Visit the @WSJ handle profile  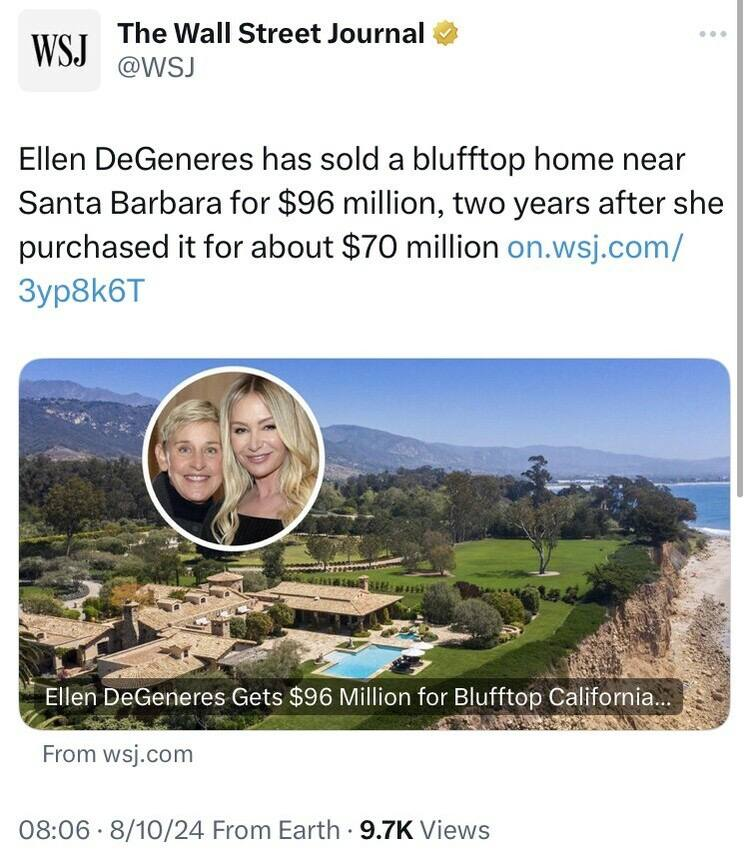(x=155, y=68)
